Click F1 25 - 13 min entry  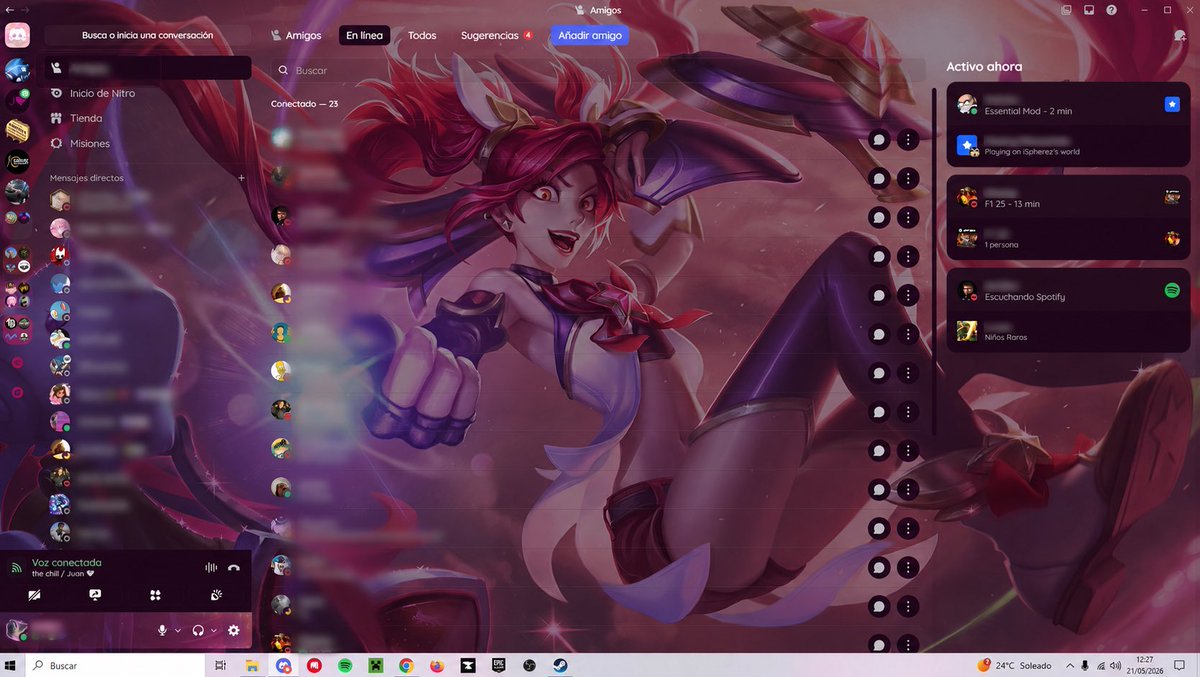[x=1012, y=204]
